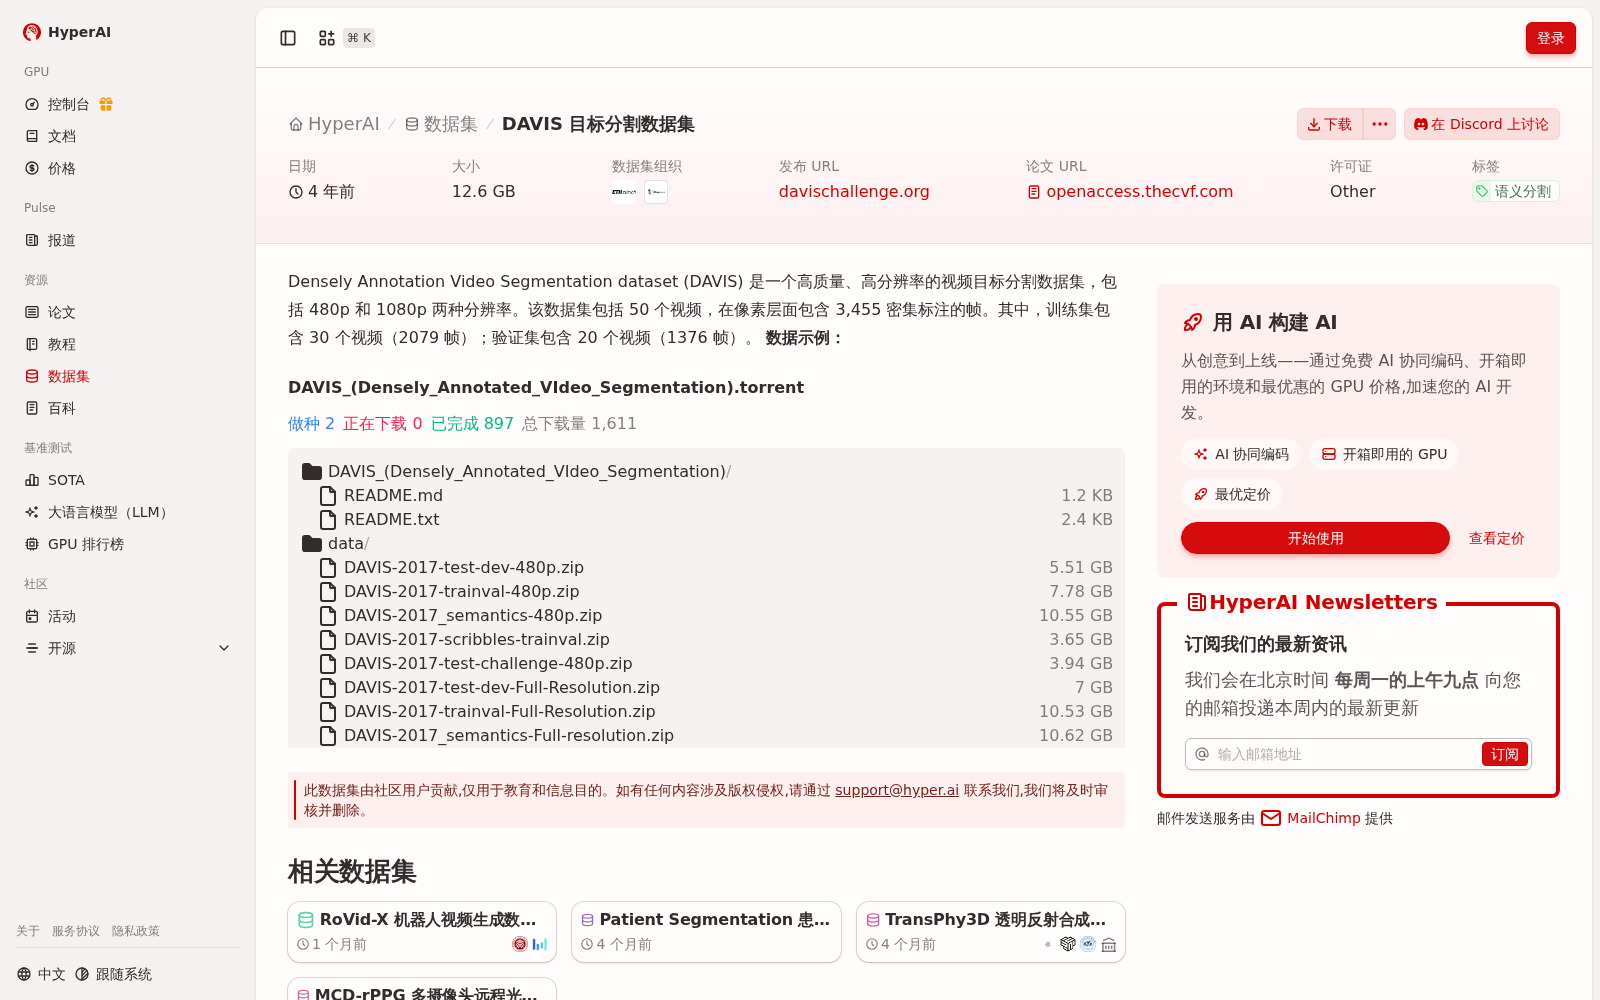
Task: Open the command palette grid icon
Action: pyautogui.click(x=327, y=38)
